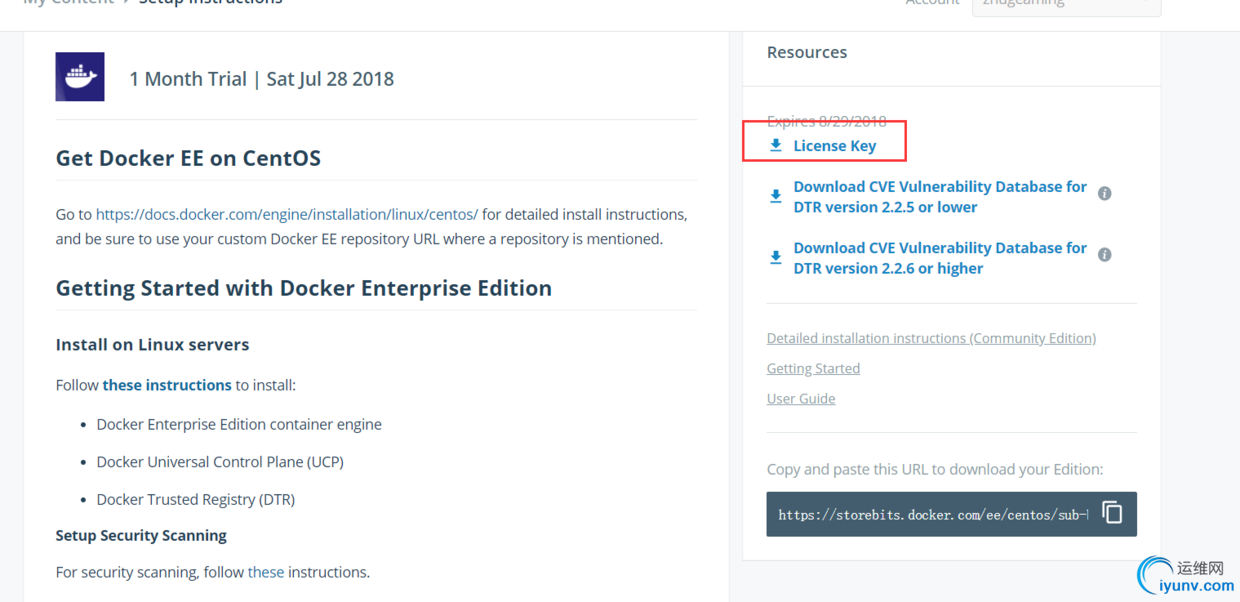The width and height of the screenshot is (1240, 602).
Task: Click the 'Resources' panel heading
Action: (x=807, y=52)
